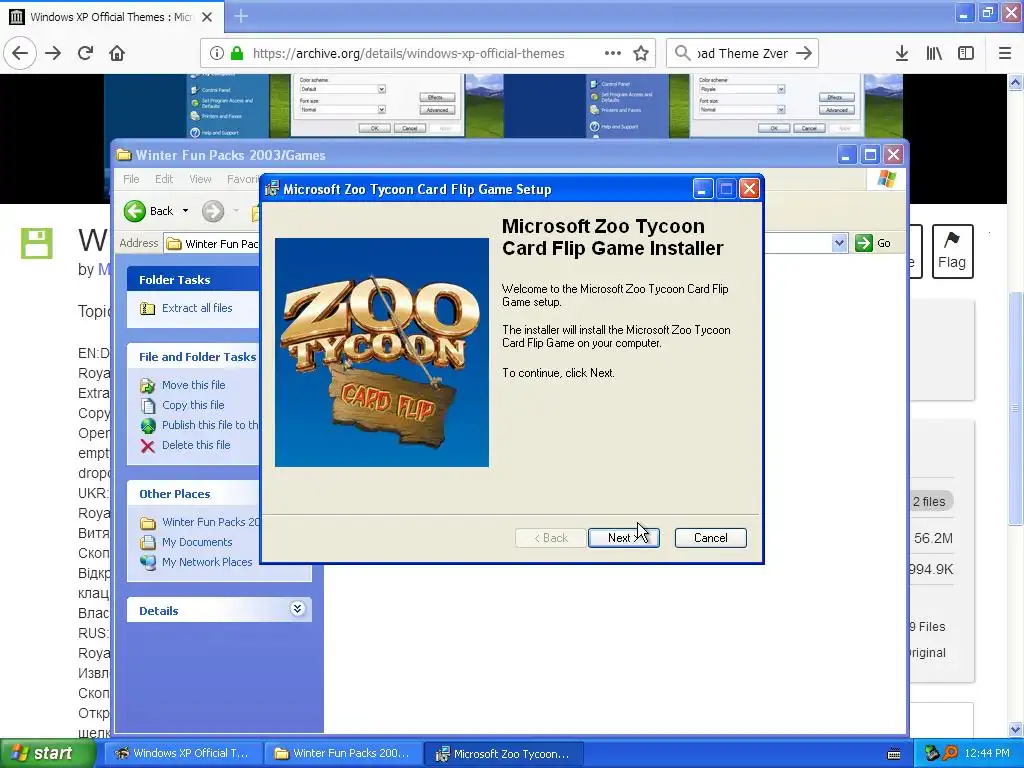This screenshot has height=768, width=1024.
Task: Open the File menu in Explorer
Action: coord(131,179)
